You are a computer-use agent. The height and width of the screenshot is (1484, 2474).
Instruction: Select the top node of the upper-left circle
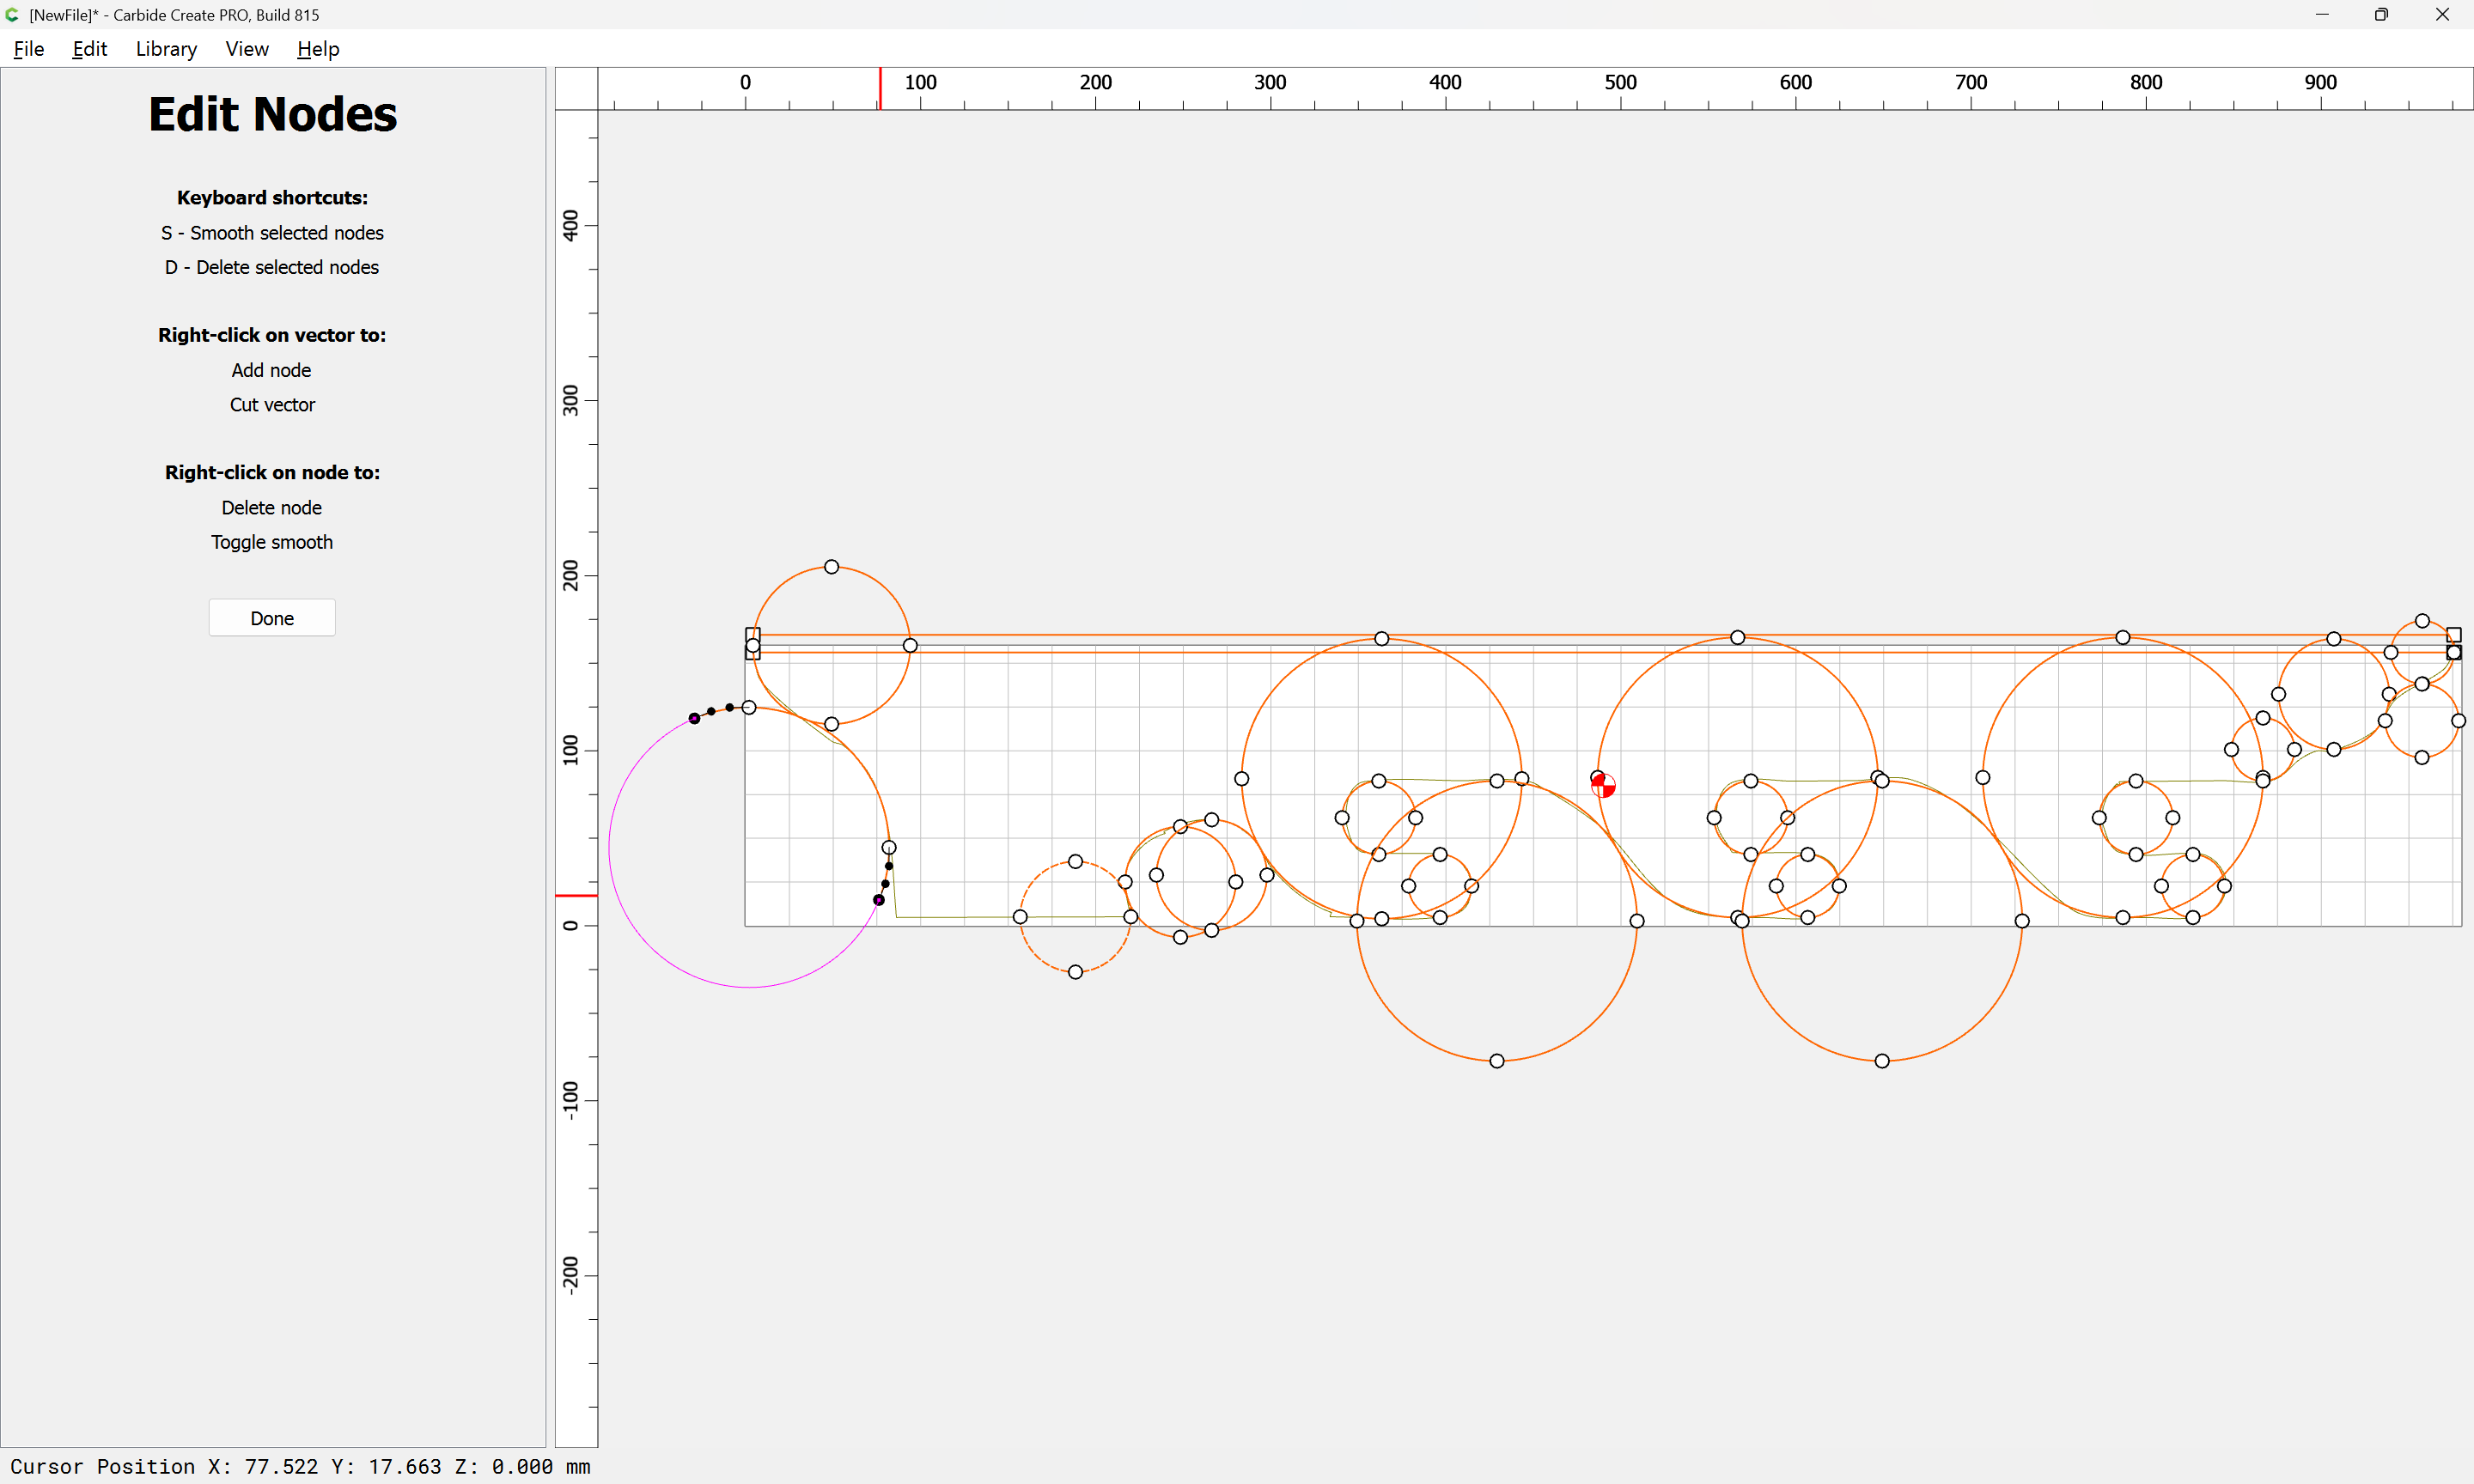(x=831, y=567)
